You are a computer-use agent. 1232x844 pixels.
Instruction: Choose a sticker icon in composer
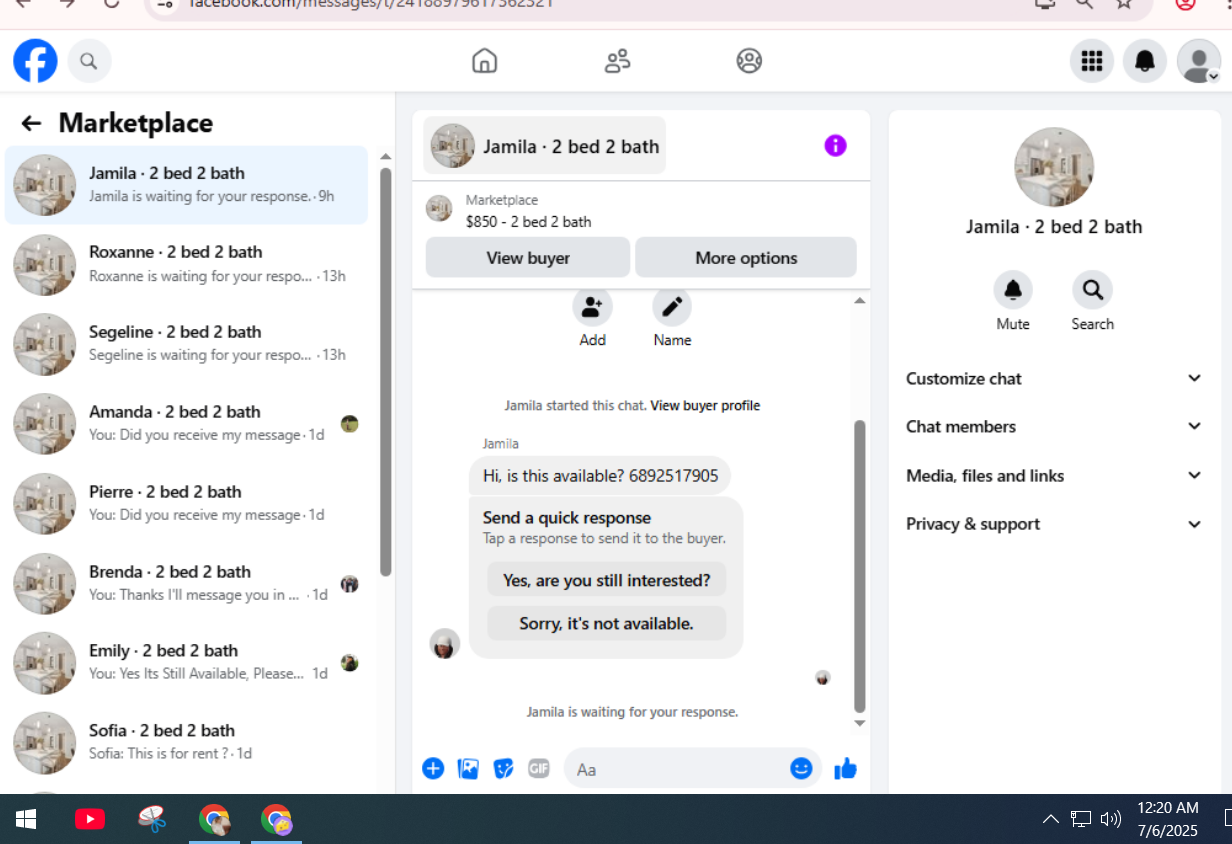(504, 768)
